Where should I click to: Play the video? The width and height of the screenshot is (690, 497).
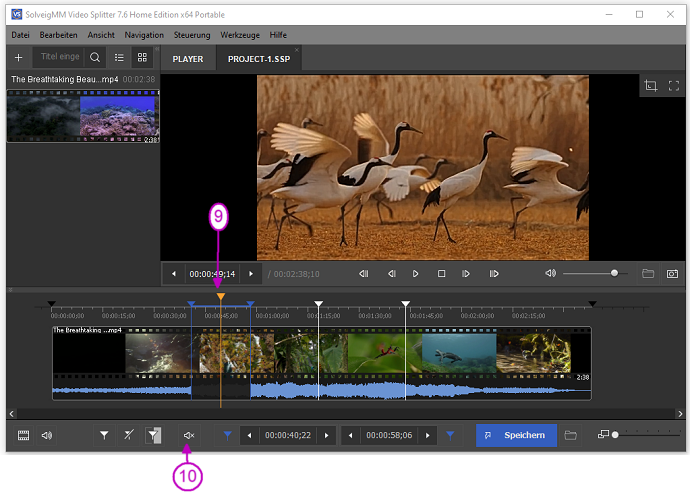tap(415, 274)
